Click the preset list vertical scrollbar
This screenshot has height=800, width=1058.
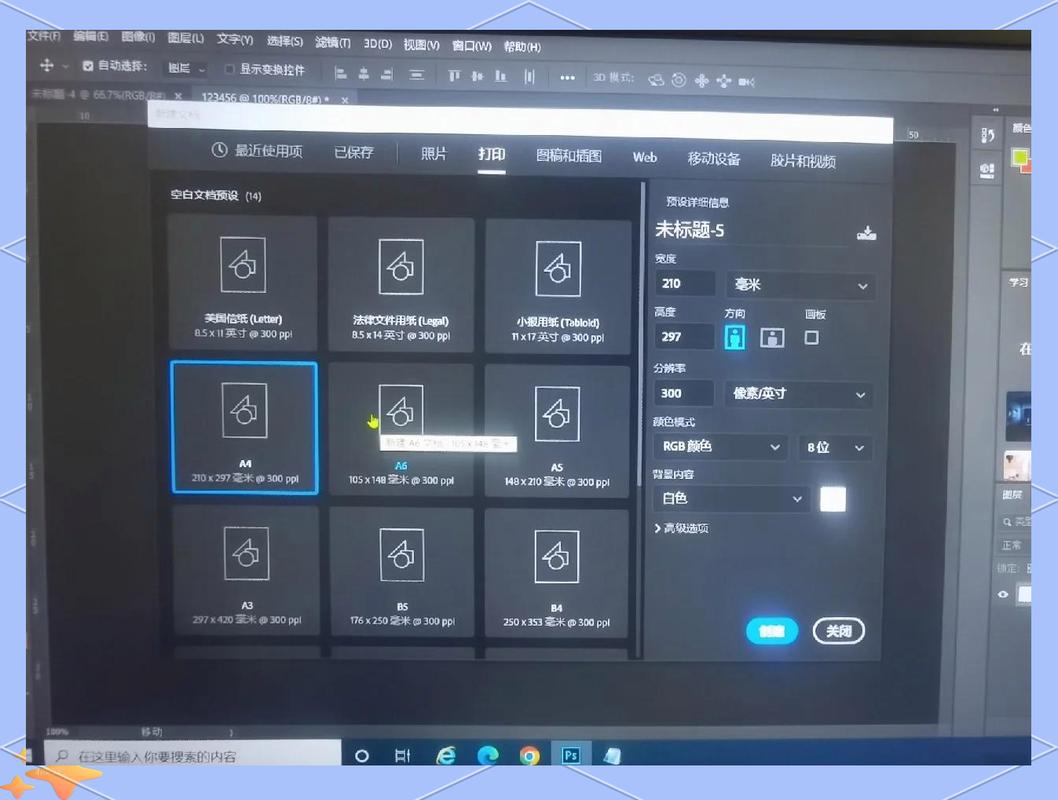[642, 334]
